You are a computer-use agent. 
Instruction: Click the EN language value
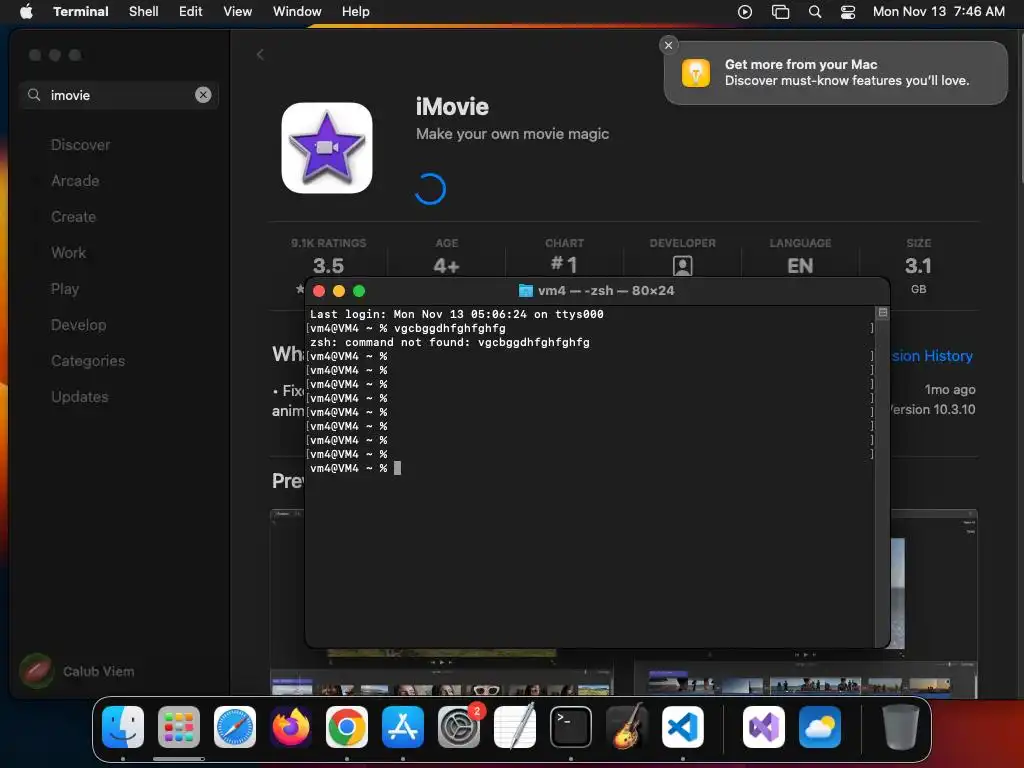(x=800, y=266)
